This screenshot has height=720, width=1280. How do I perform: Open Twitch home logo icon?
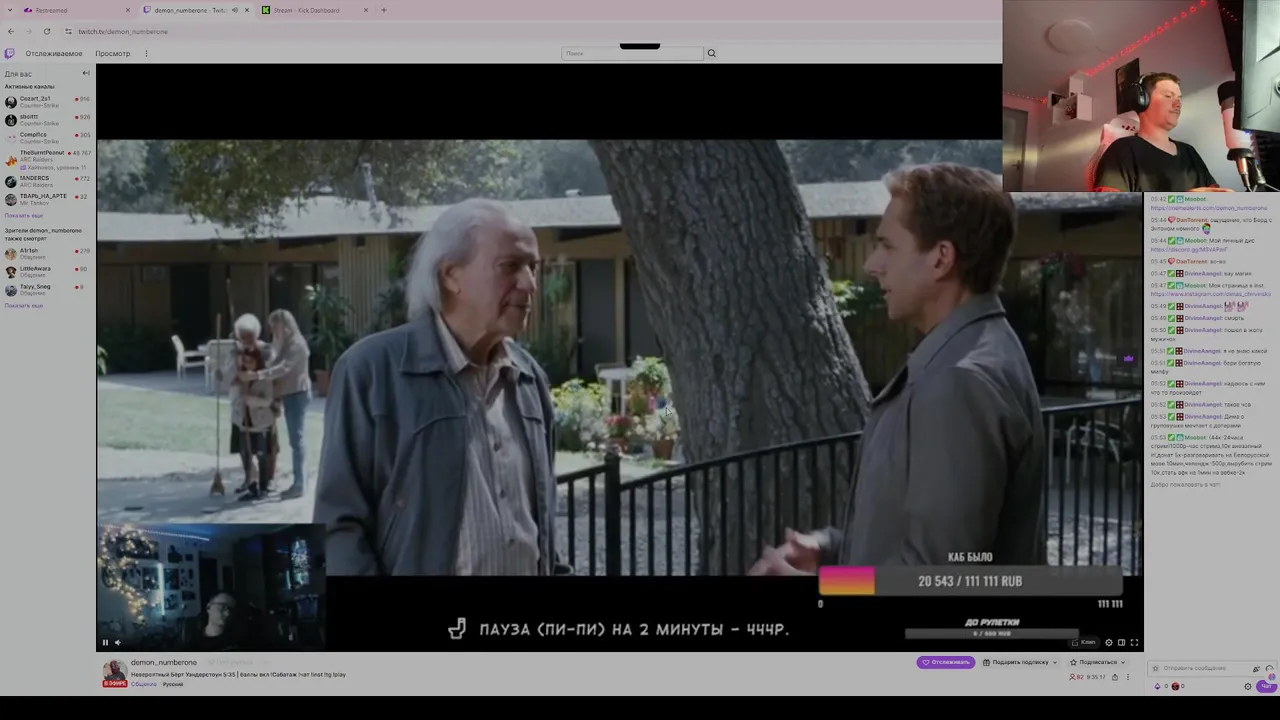[10, 53]
